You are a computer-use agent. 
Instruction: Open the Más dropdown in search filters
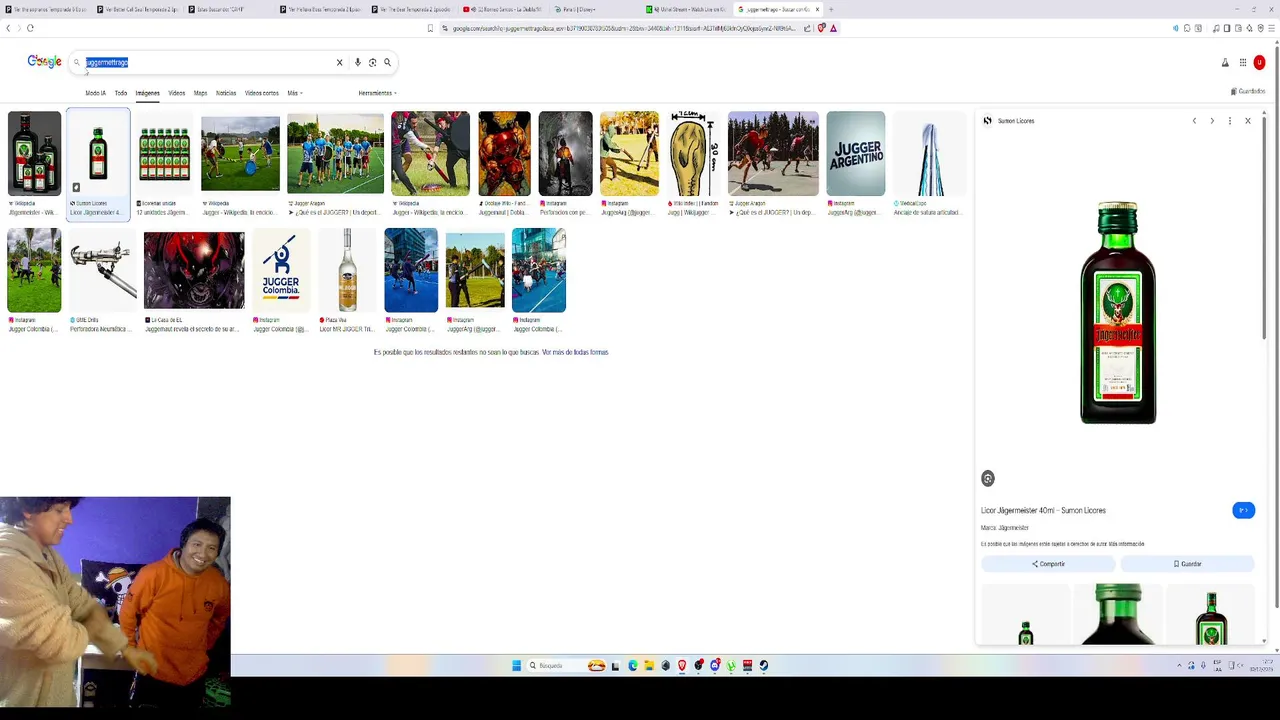click(x=295, y=93)
